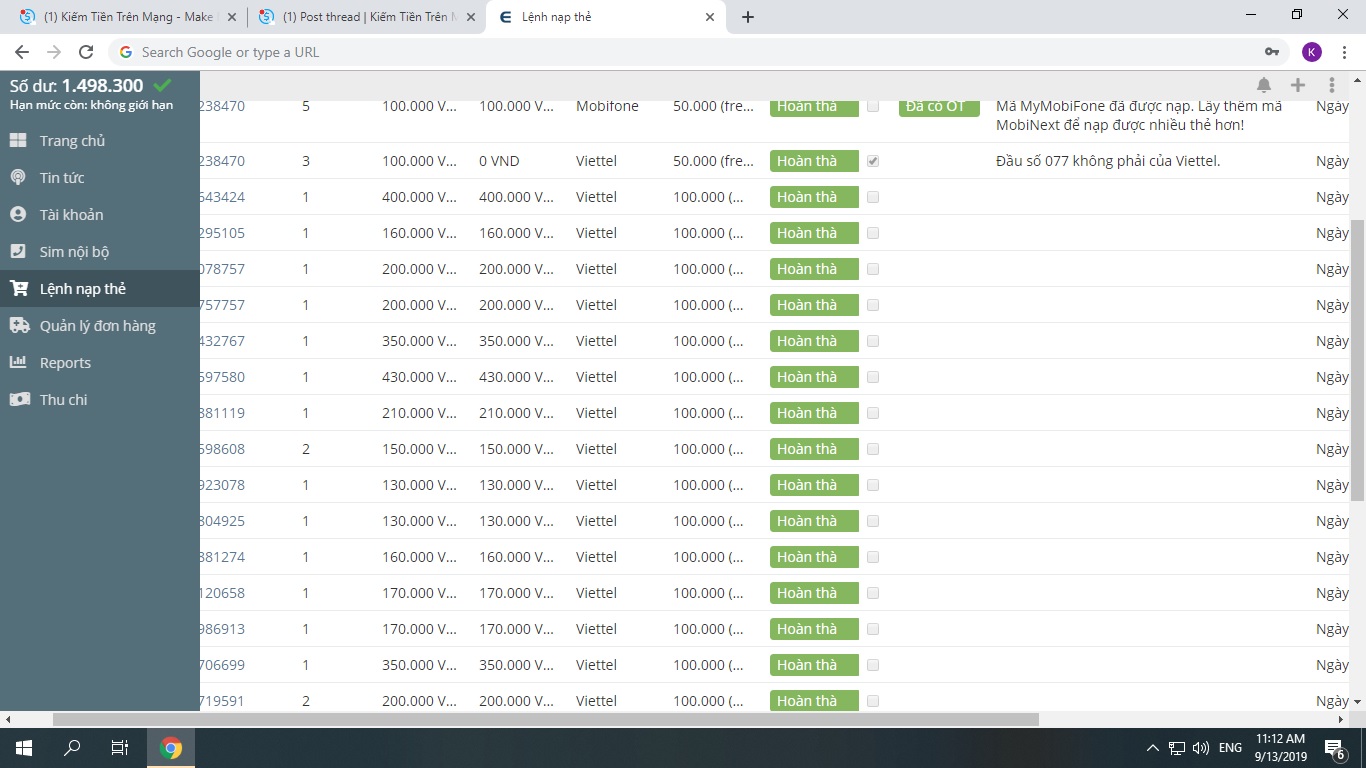Click the Trang chủ grid icon
Viewport: 1366px width, 768px height.
tap(18, 141)
